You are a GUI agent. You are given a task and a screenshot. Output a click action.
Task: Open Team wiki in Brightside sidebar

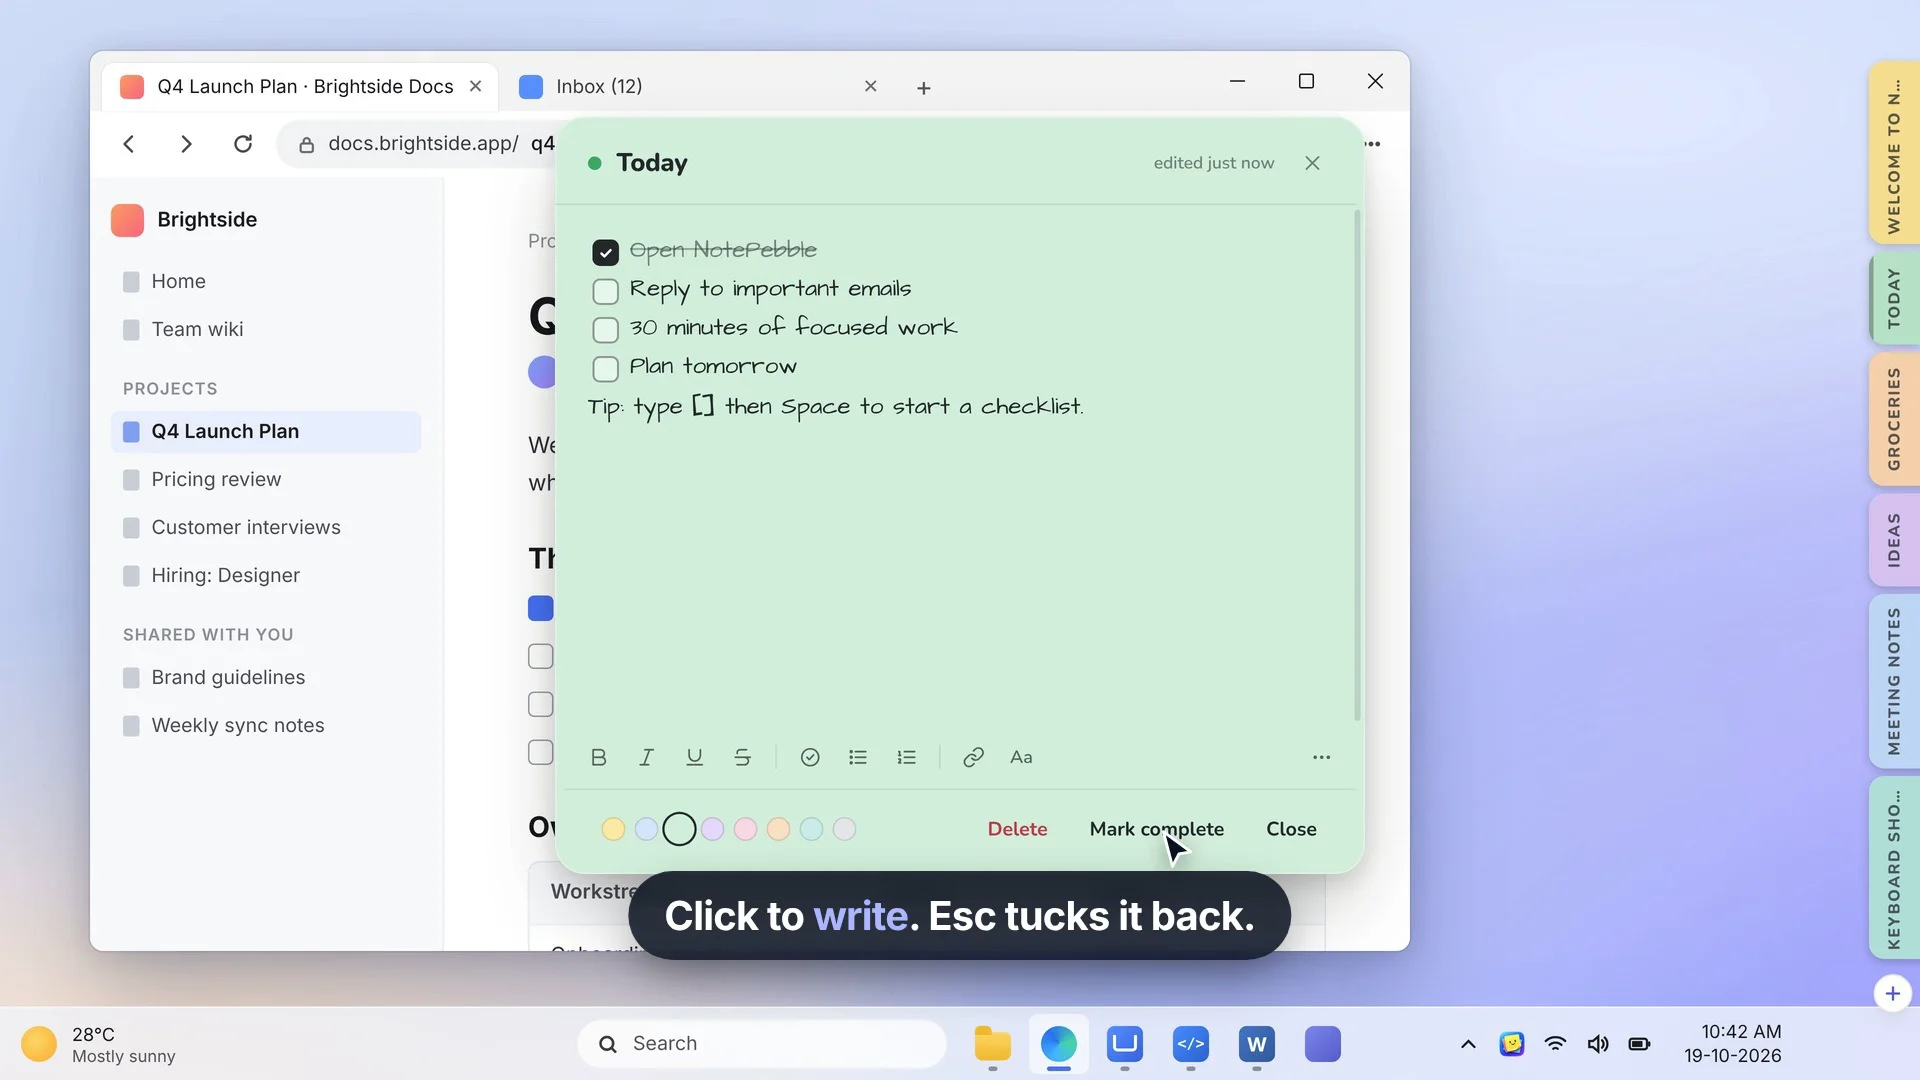click(x=266, y=330)
